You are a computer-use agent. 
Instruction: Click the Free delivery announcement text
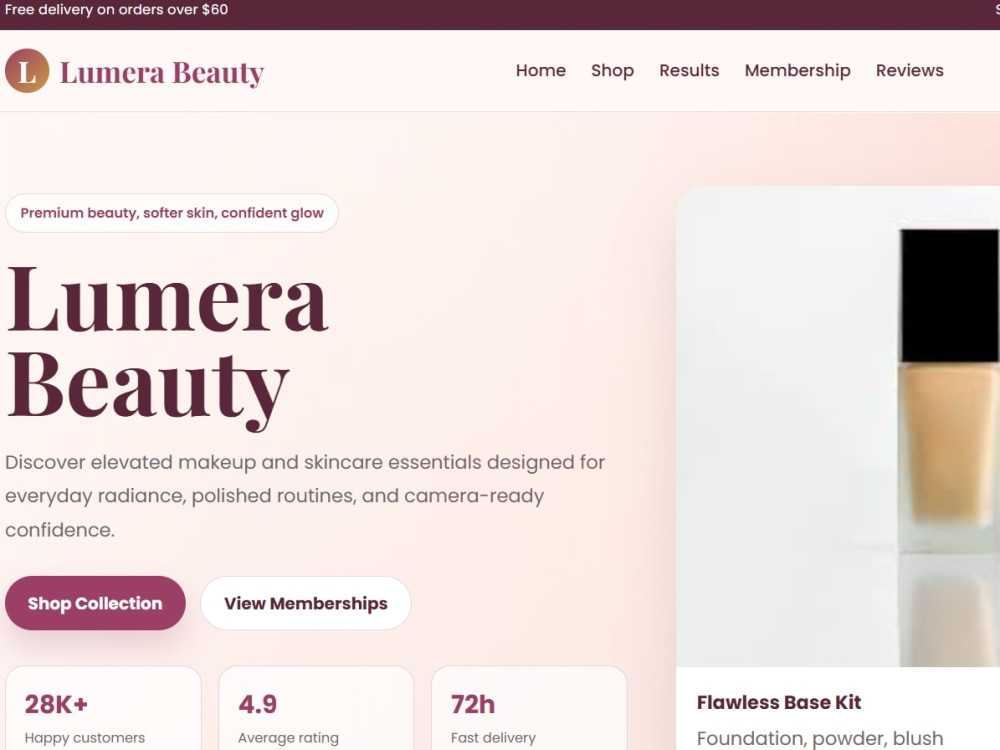[x=117, y=10]
